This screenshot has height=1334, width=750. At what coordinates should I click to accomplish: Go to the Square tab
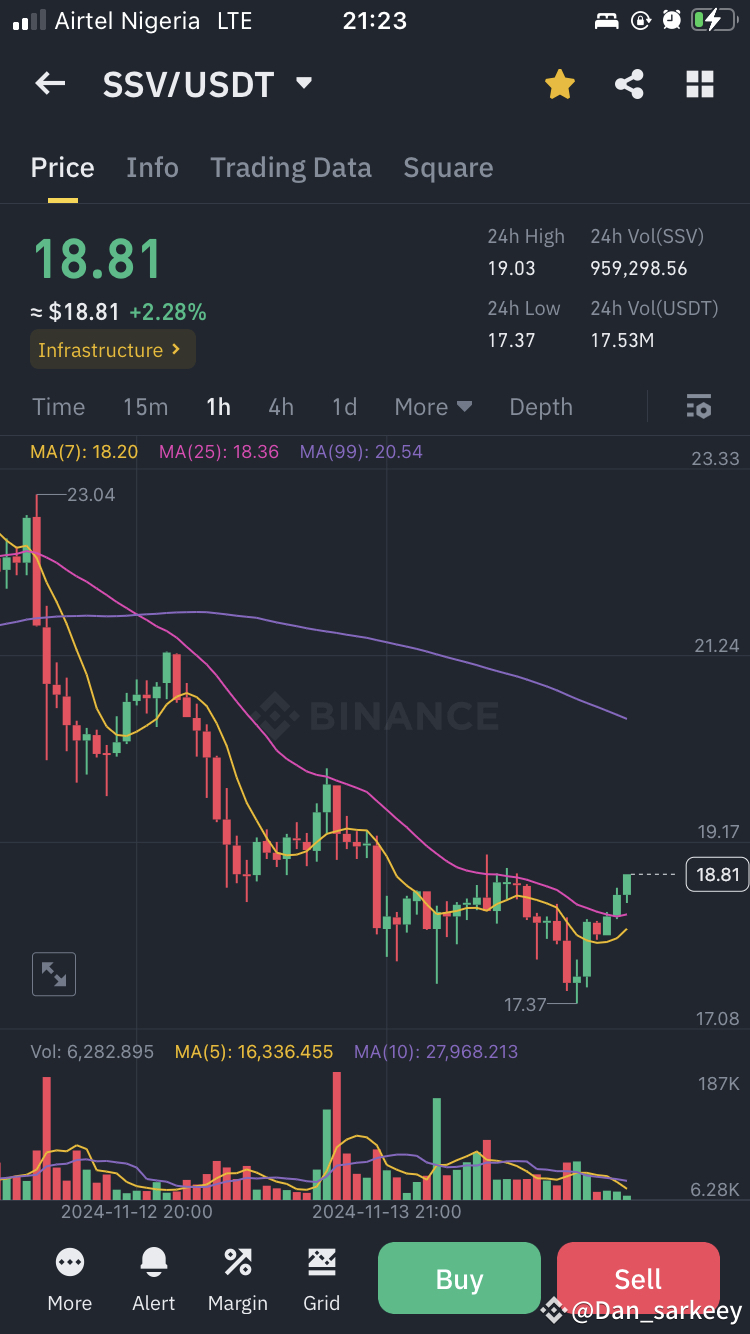(x=448, y=168)
